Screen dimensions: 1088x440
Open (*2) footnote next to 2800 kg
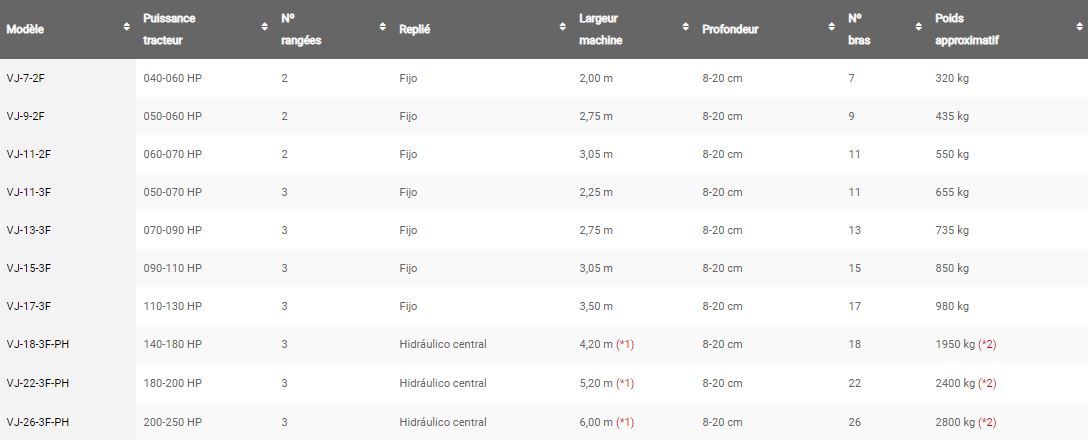[x=986, y=422]
